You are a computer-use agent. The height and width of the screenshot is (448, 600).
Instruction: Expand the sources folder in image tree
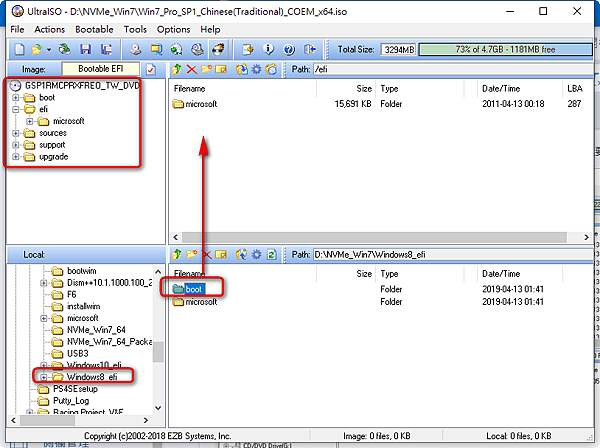click(16, 133)
